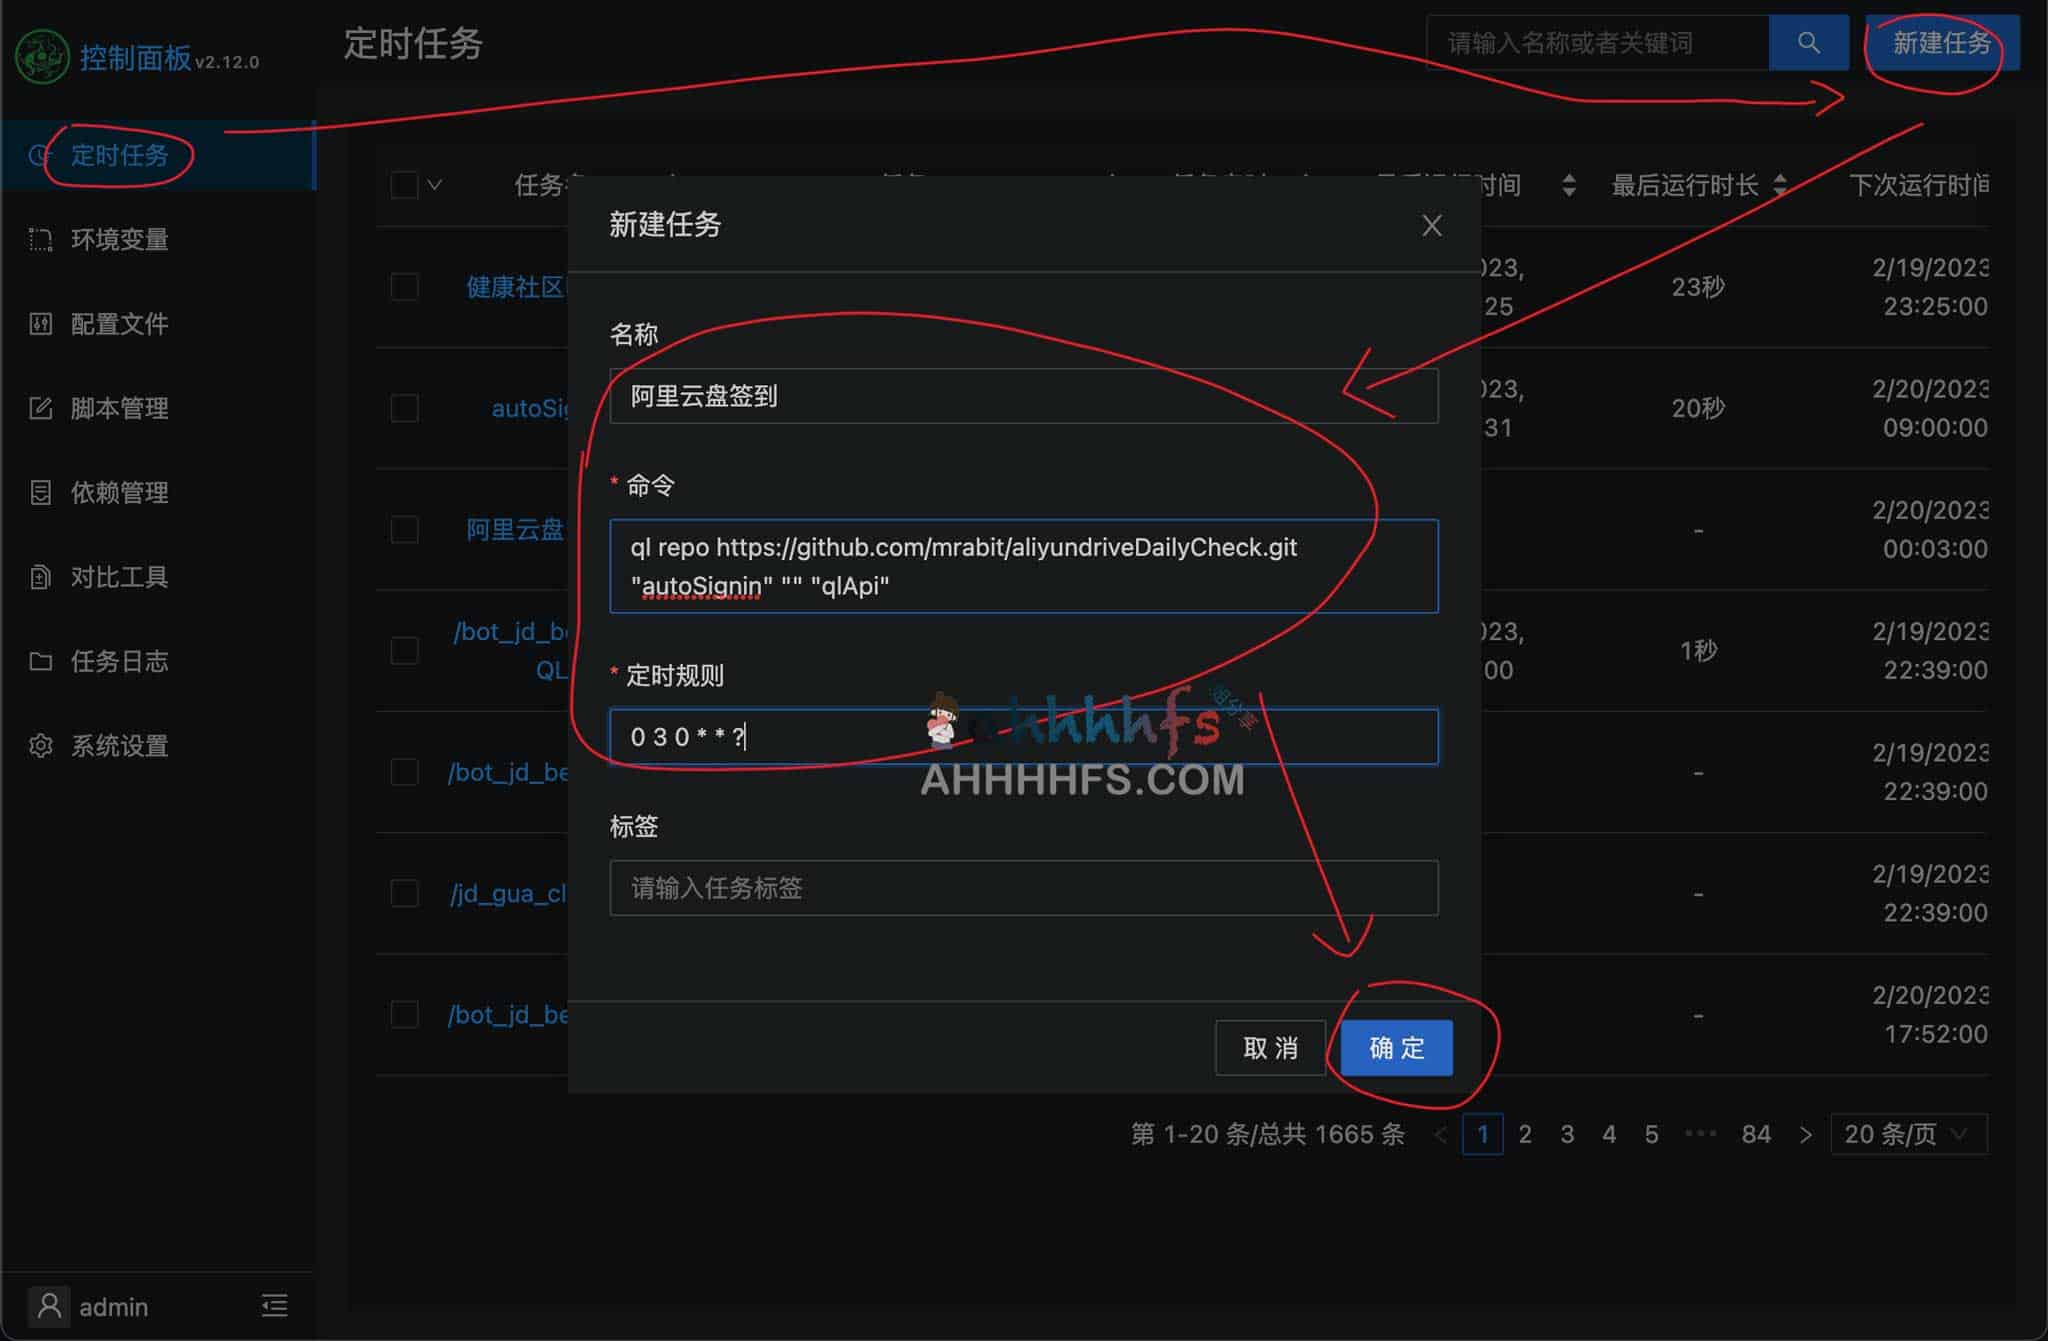Click the 任务日志 folder icon
The image size is (2048, 1341).
pyautogui.click(x=41, y=661)
